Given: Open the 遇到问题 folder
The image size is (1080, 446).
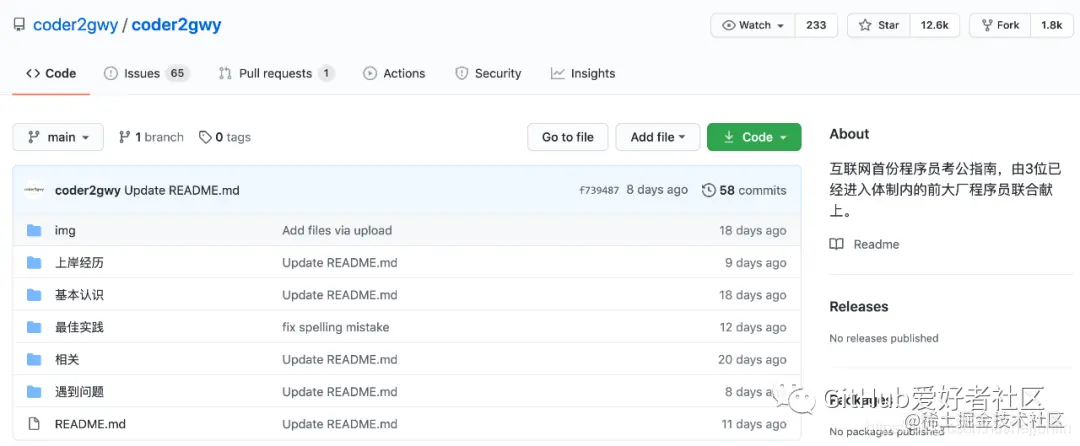Looking at the screenshot, I should [x=79, y=392].
